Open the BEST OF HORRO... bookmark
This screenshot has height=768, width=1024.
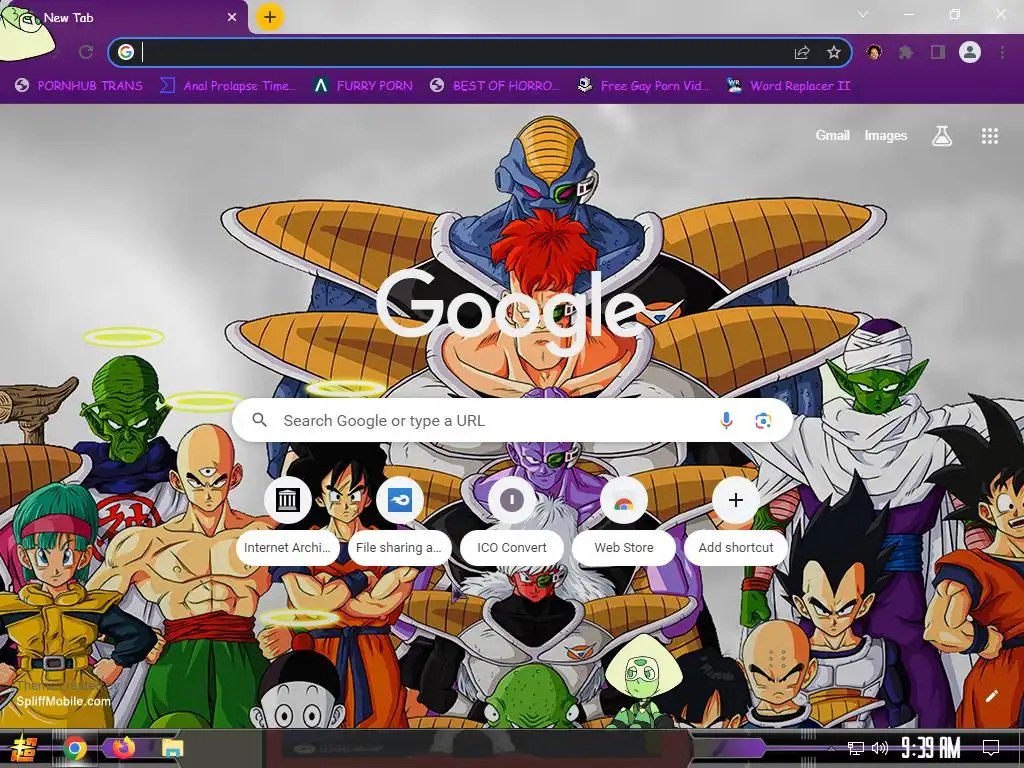[496, 86]
